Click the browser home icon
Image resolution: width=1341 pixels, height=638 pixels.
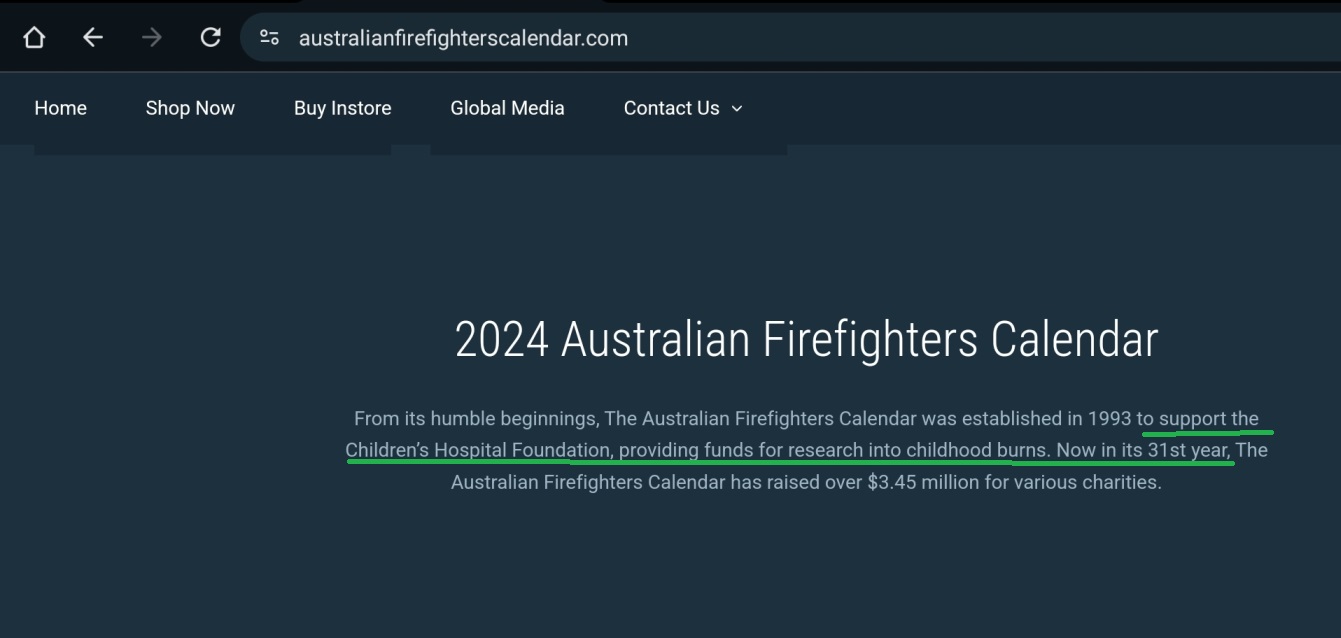34,38
